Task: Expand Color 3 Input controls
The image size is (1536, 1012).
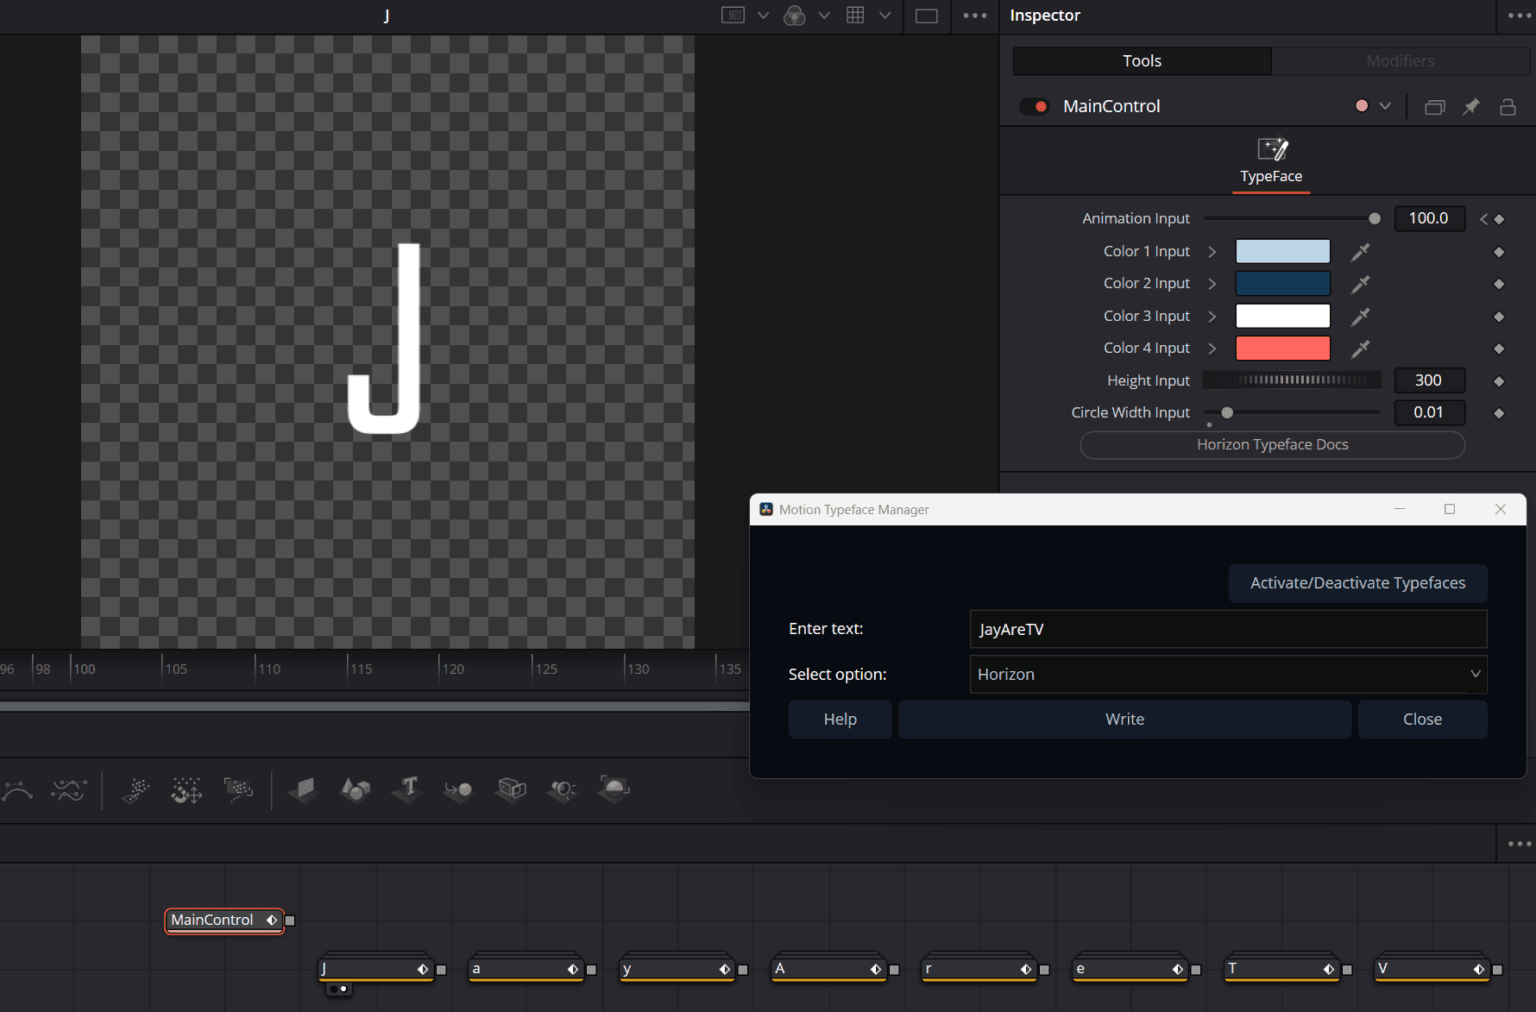Action: [x=1212, y=316]
